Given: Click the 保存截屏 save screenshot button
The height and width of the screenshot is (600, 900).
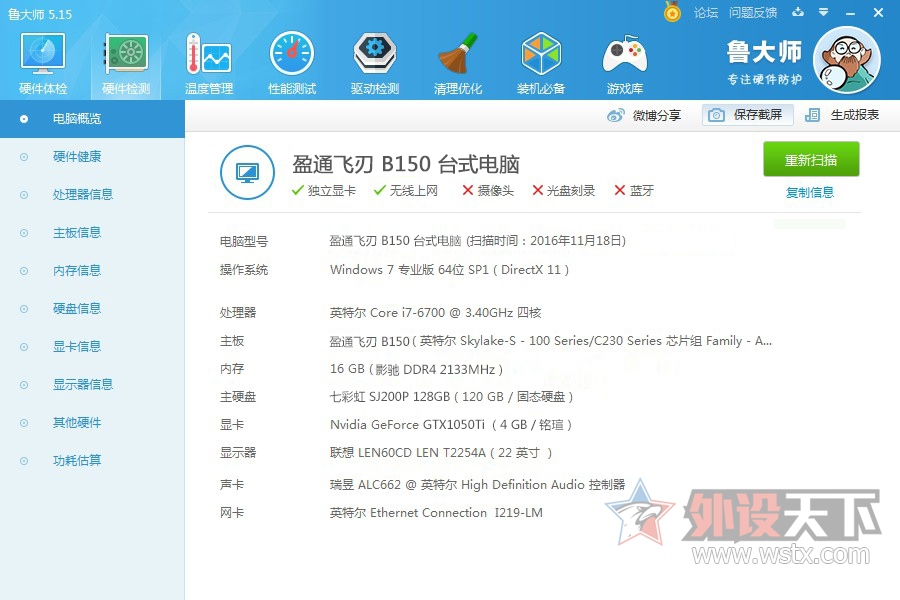Looking at the screenshot, I should pos(747,115).
